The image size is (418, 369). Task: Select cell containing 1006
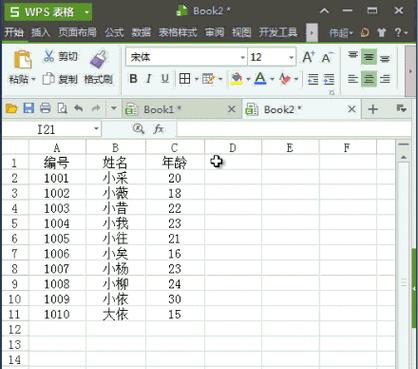click(57, 254)
